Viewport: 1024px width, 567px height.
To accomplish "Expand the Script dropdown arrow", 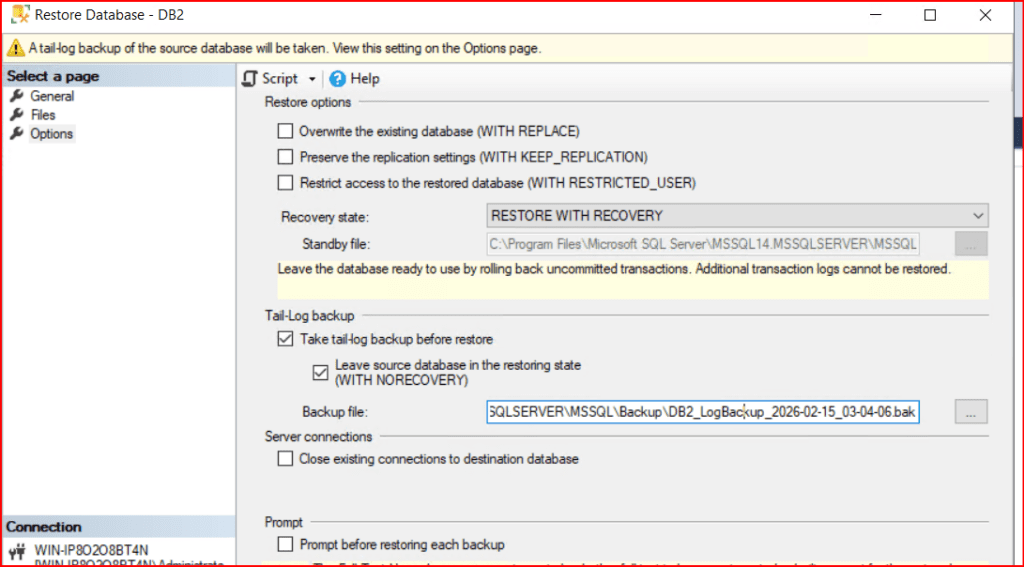I will pos(312,79).
